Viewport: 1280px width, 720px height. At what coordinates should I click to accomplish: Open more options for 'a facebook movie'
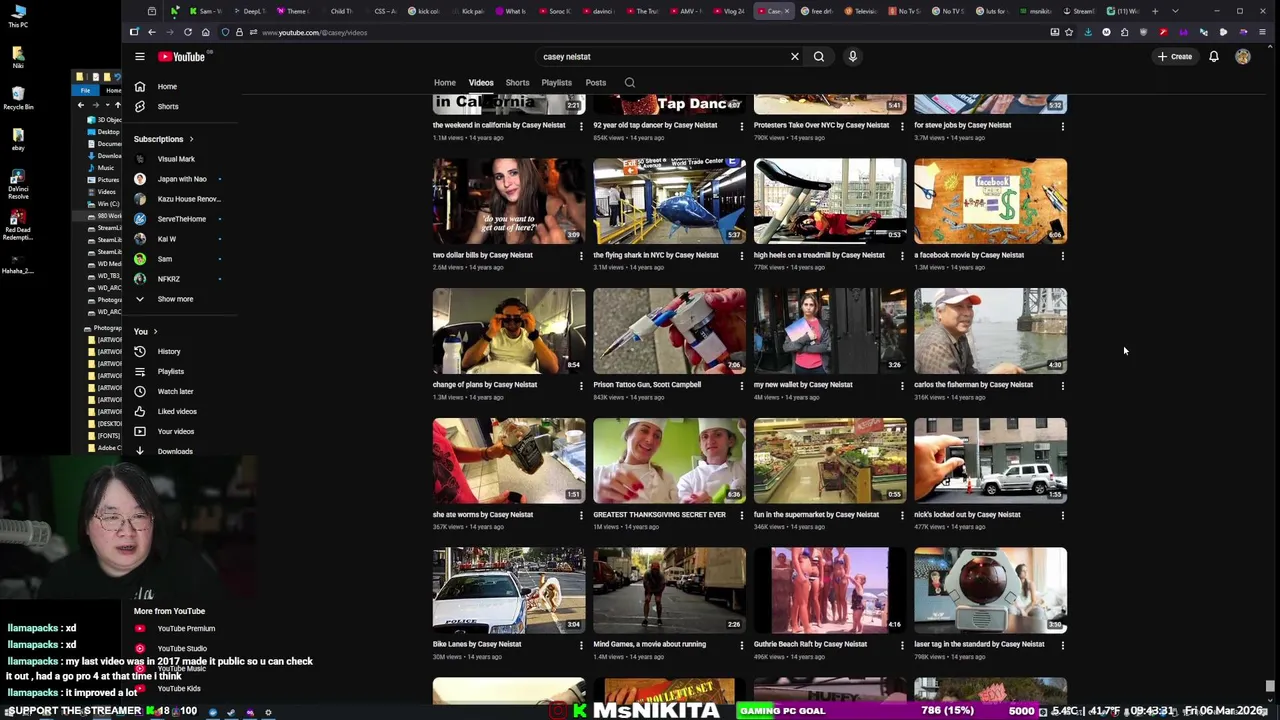[x=1062, y=256]
